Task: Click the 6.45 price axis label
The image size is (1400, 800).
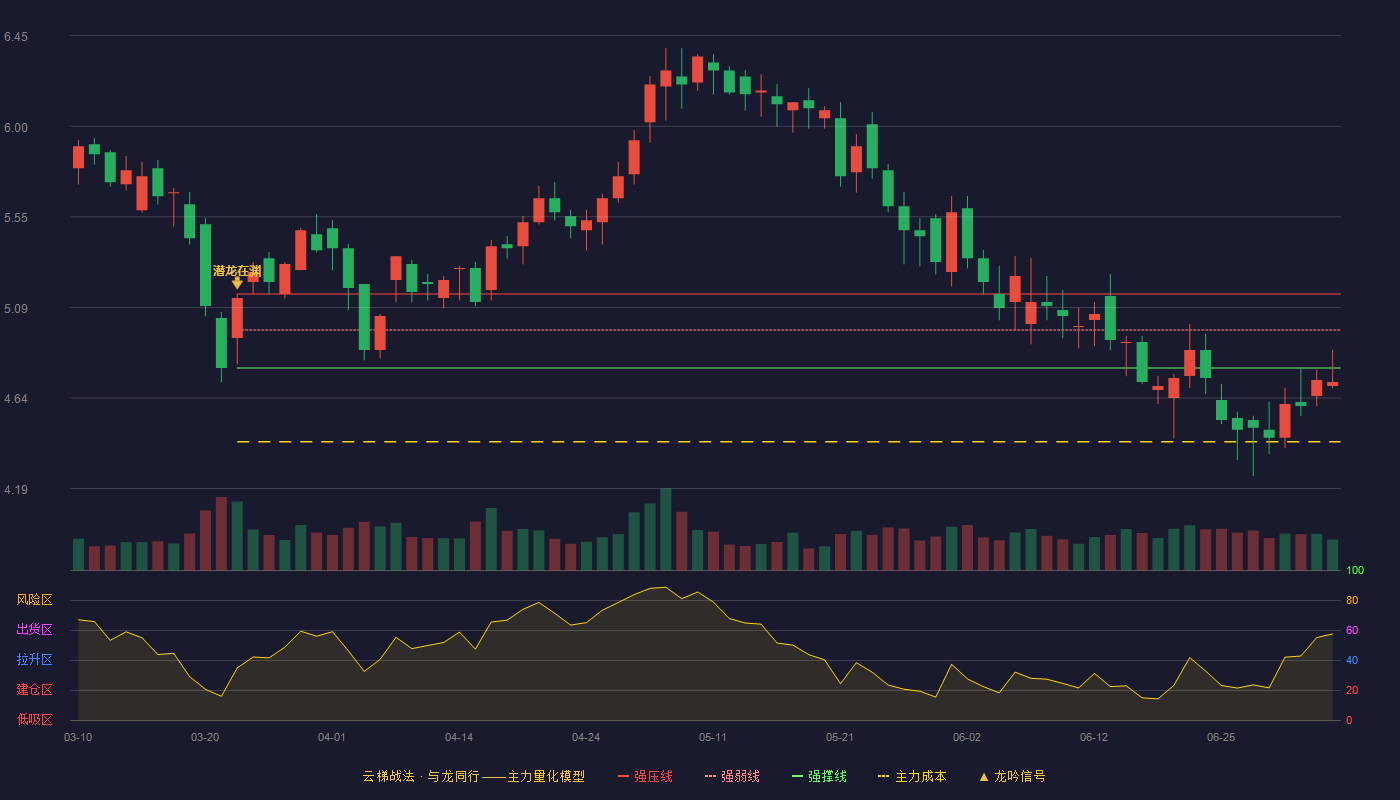Action: 16,37
